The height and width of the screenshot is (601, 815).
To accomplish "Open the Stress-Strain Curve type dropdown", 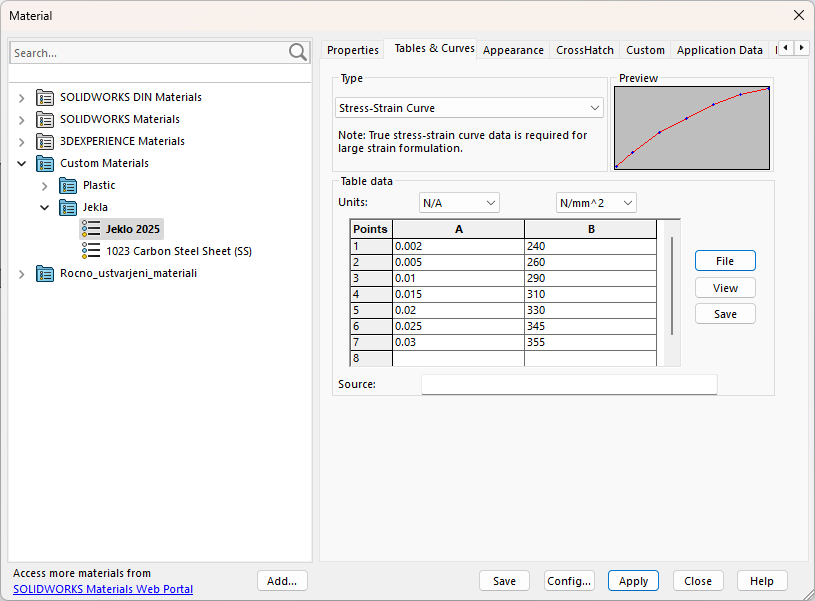I will [469, 108].
